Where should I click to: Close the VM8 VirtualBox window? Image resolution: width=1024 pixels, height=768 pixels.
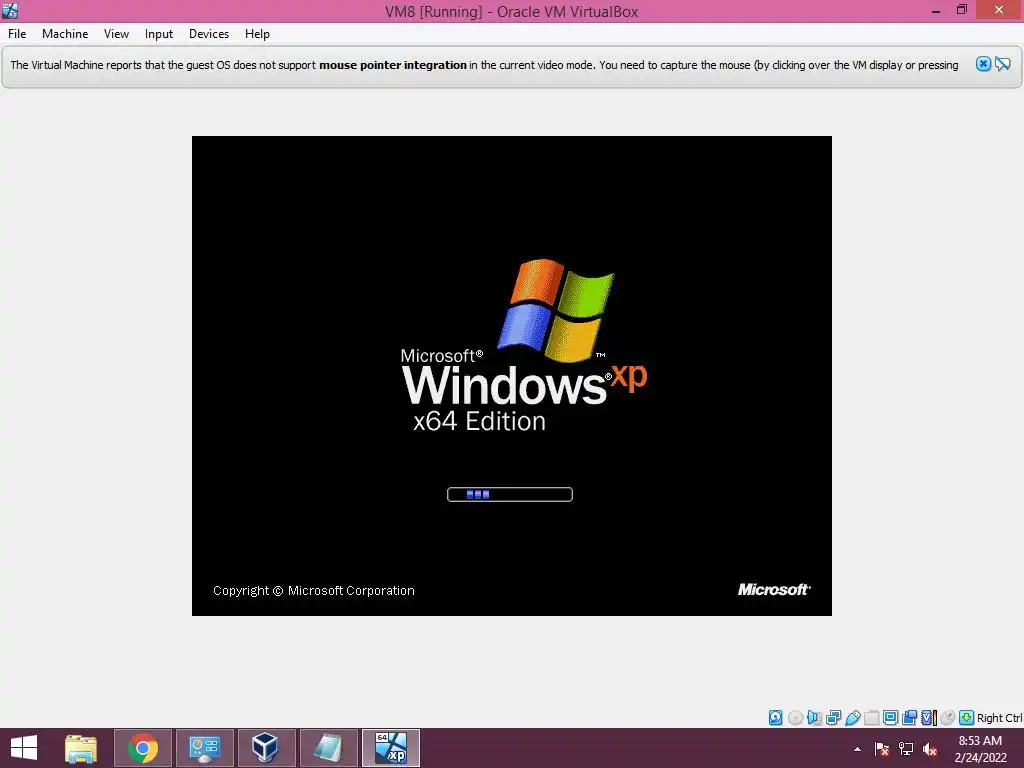tap(999, 10)
